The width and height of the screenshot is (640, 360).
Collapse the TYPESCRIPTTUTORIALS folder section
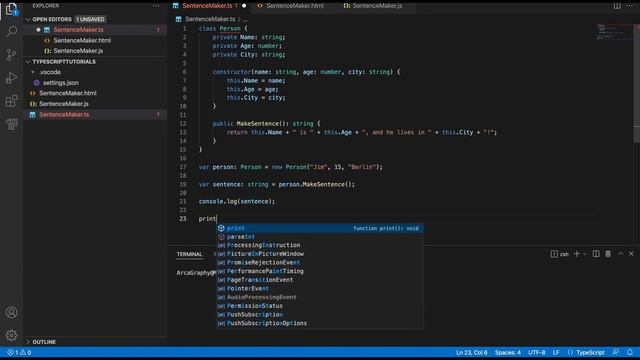60,62
